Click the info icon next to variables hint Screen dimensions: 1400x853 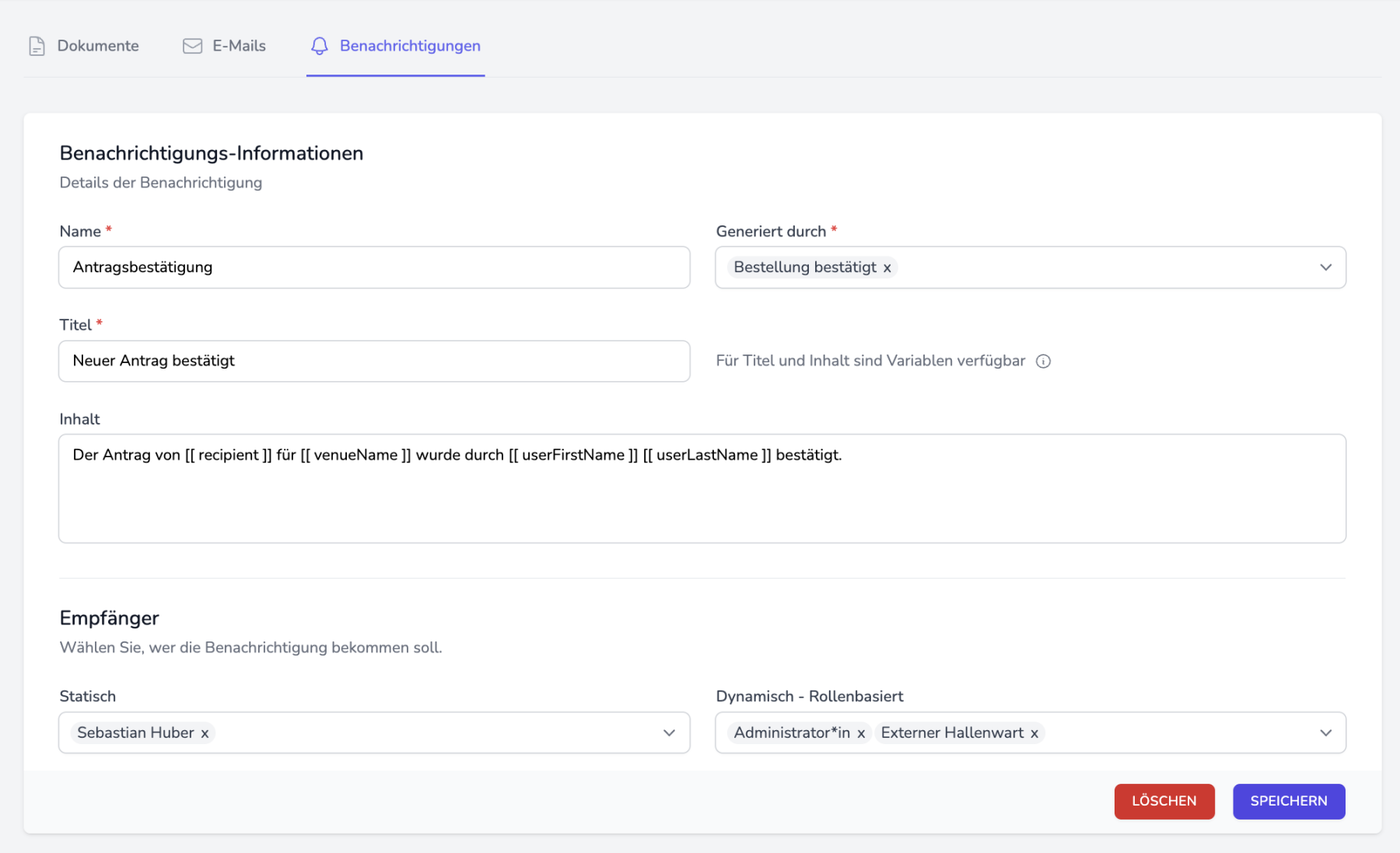(x=1043, y=361)
